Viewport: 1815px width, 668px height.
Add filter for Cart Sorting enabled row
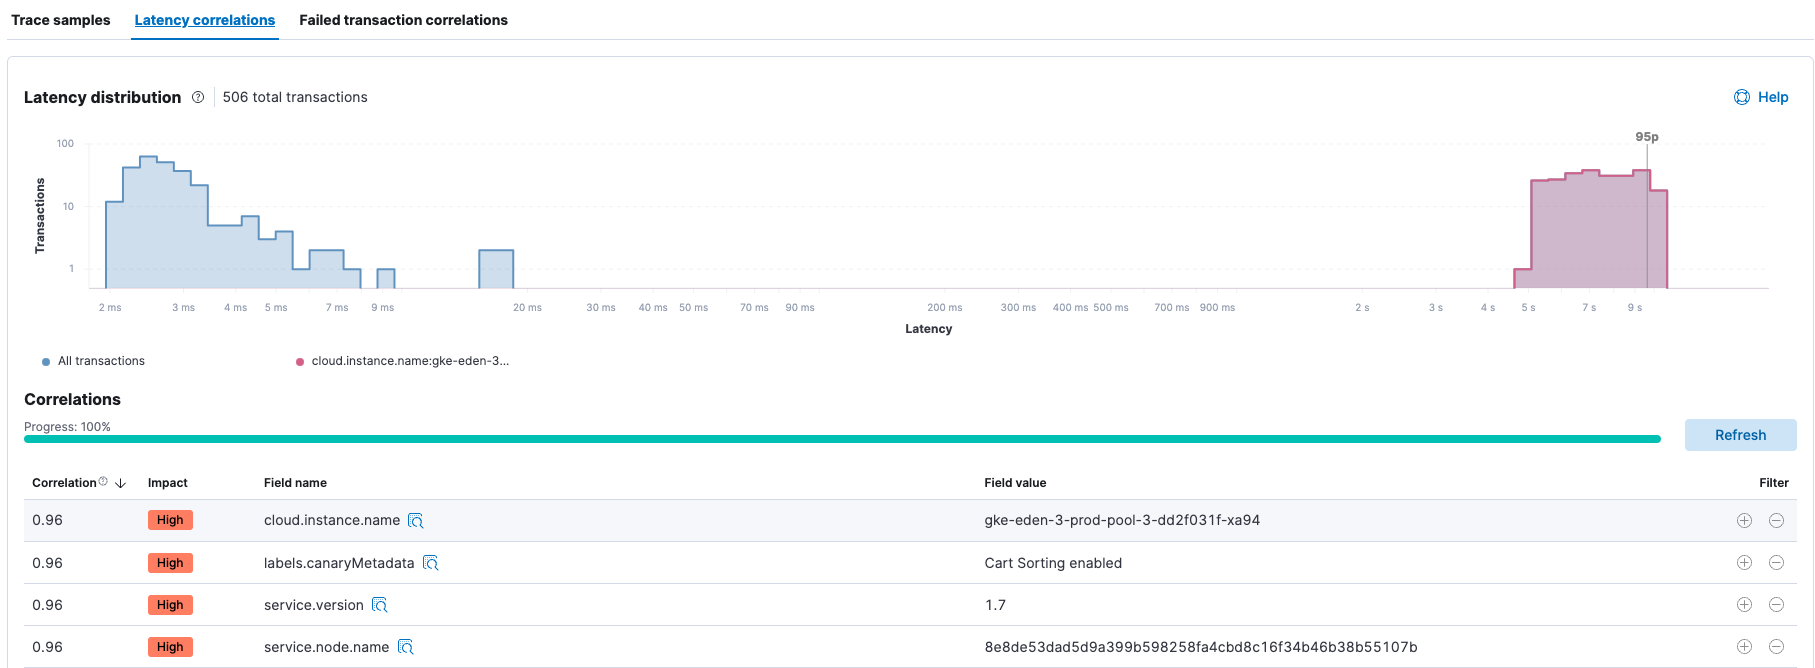pos(1744,563)
